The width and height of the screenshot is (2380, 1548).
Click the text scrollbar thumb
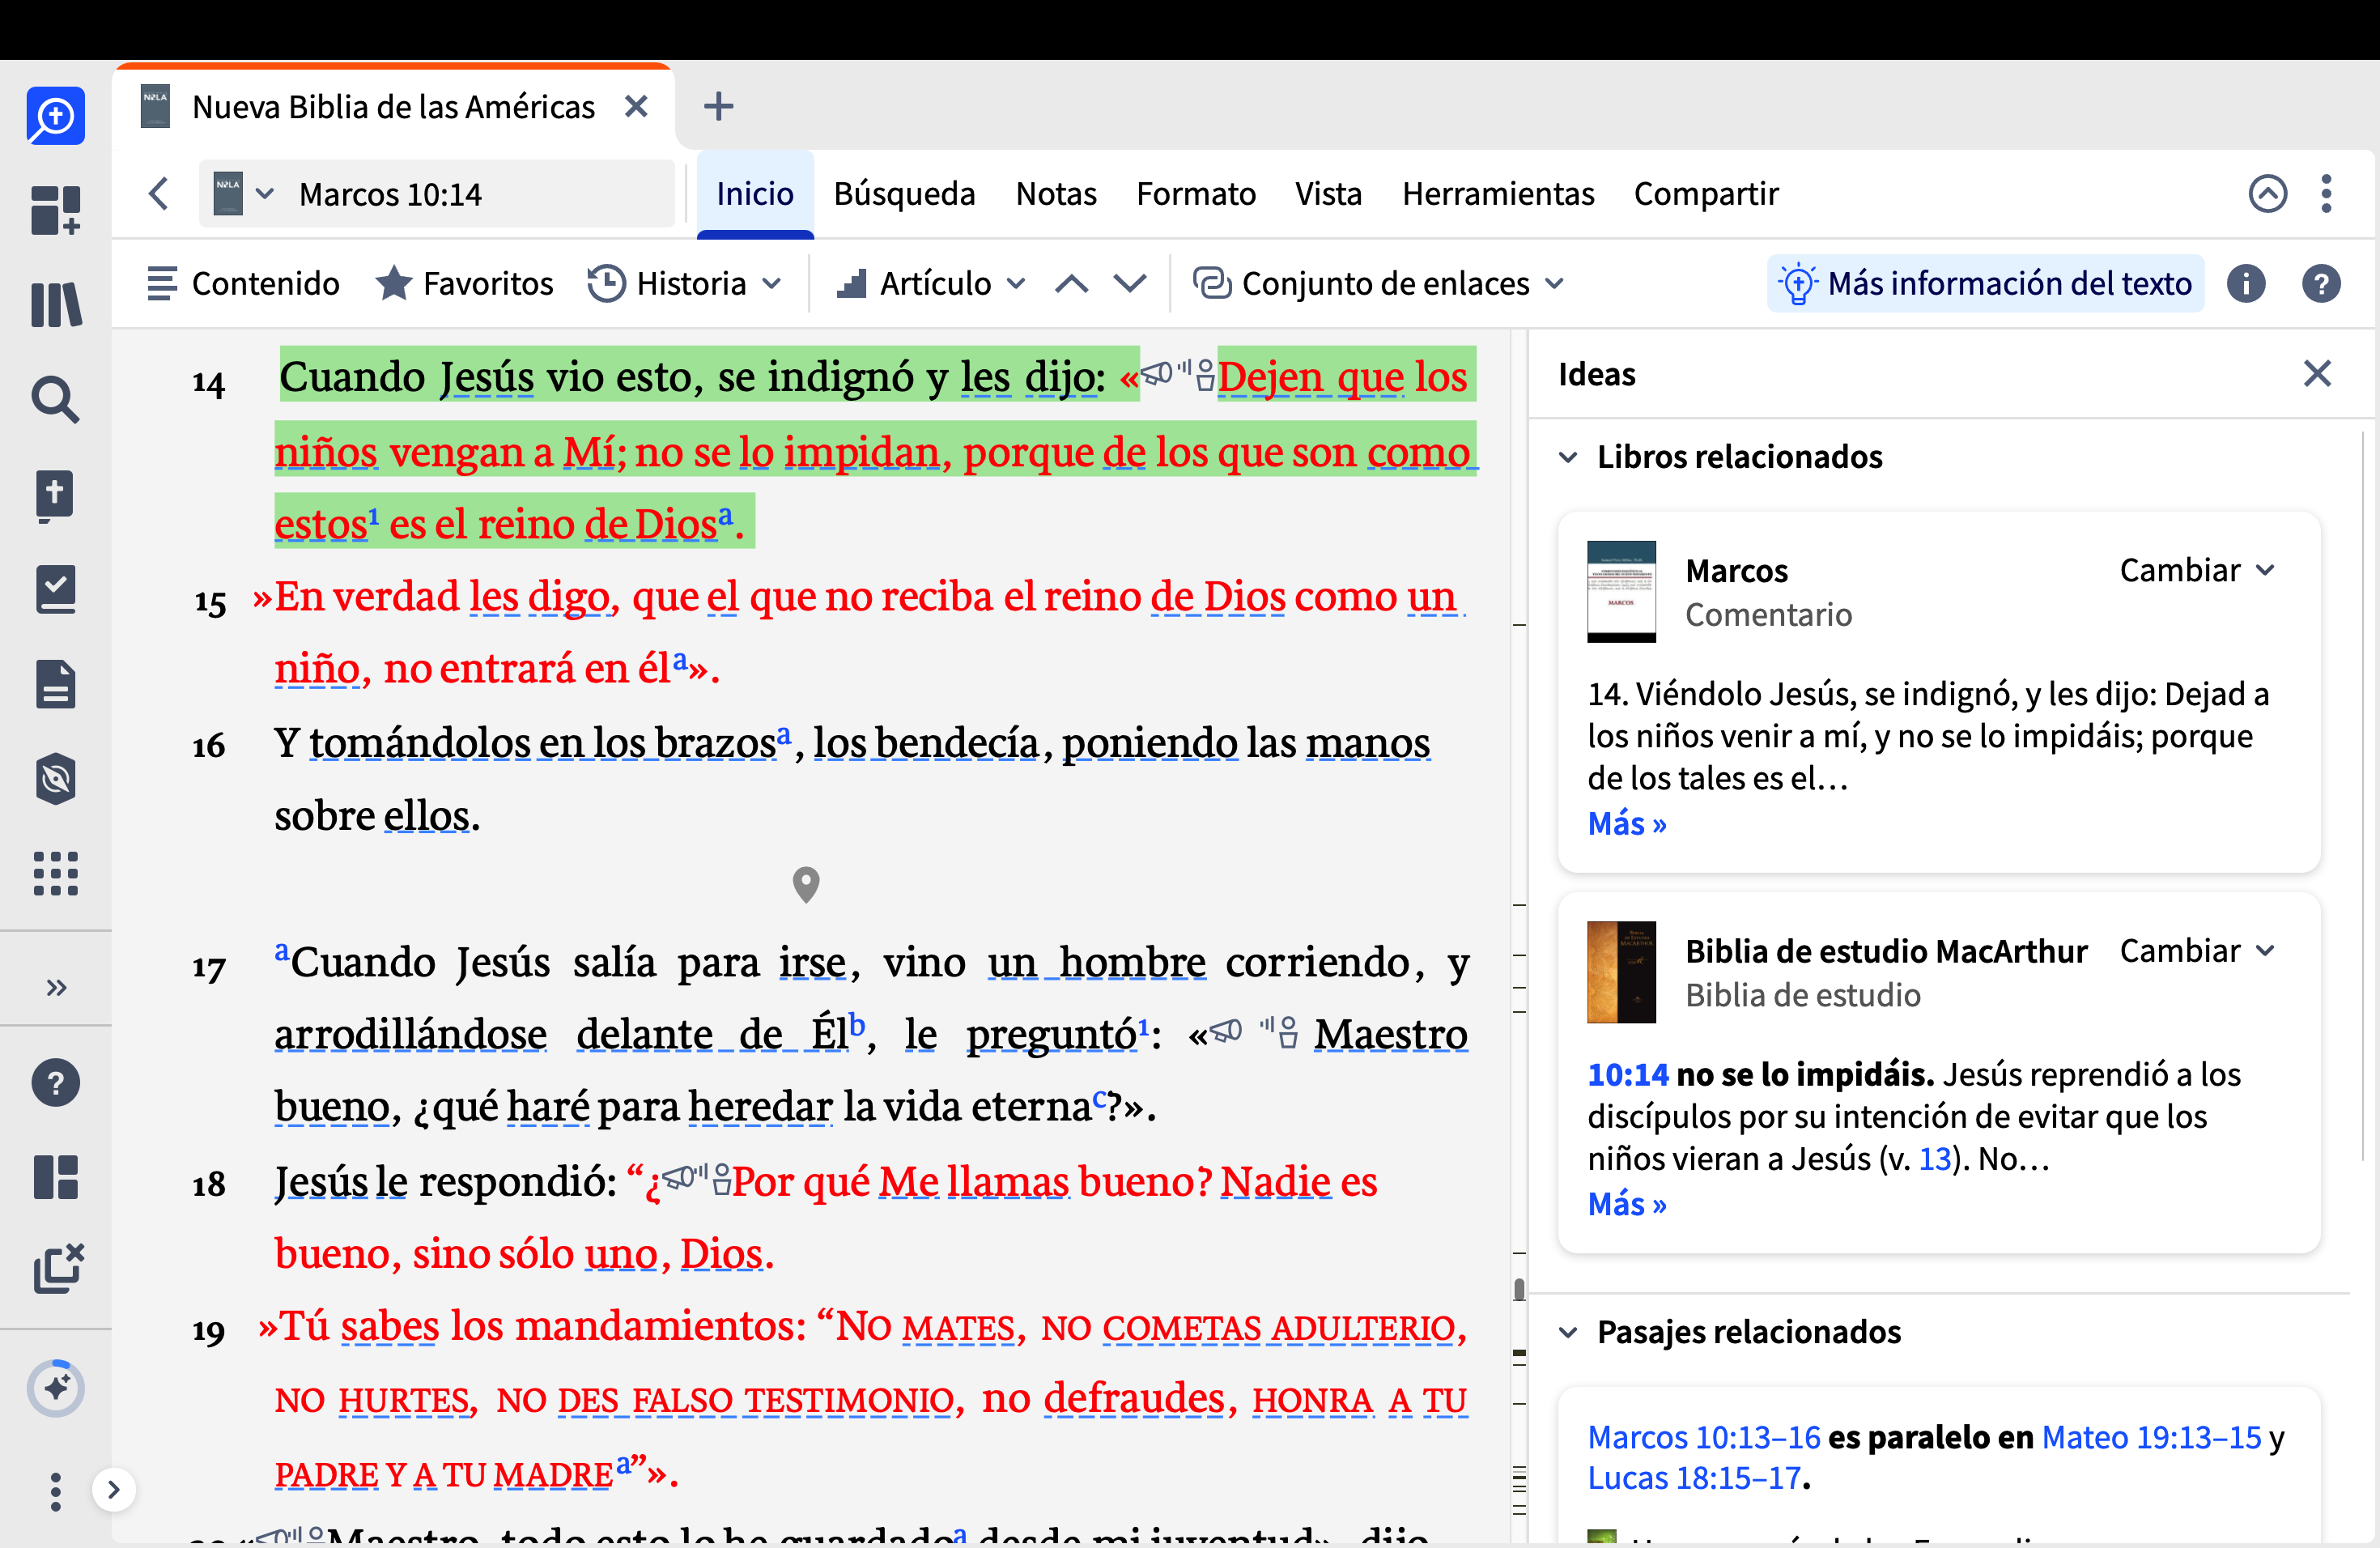click(x=1519, y=1290)
